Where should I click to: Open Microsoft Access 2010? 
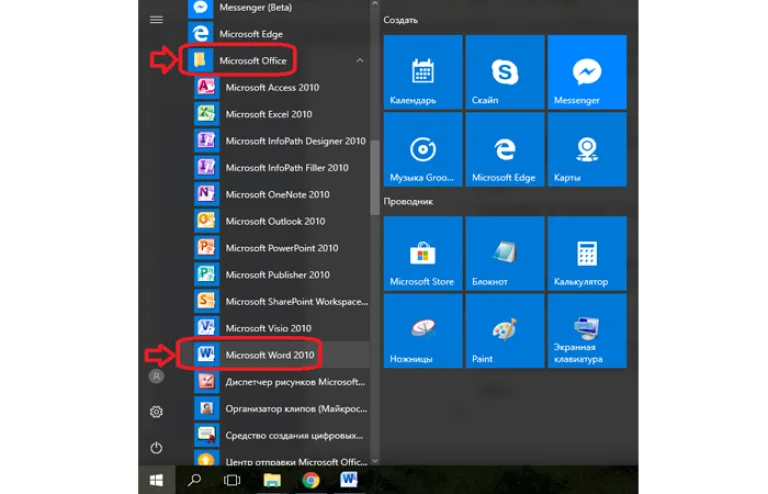282,87
